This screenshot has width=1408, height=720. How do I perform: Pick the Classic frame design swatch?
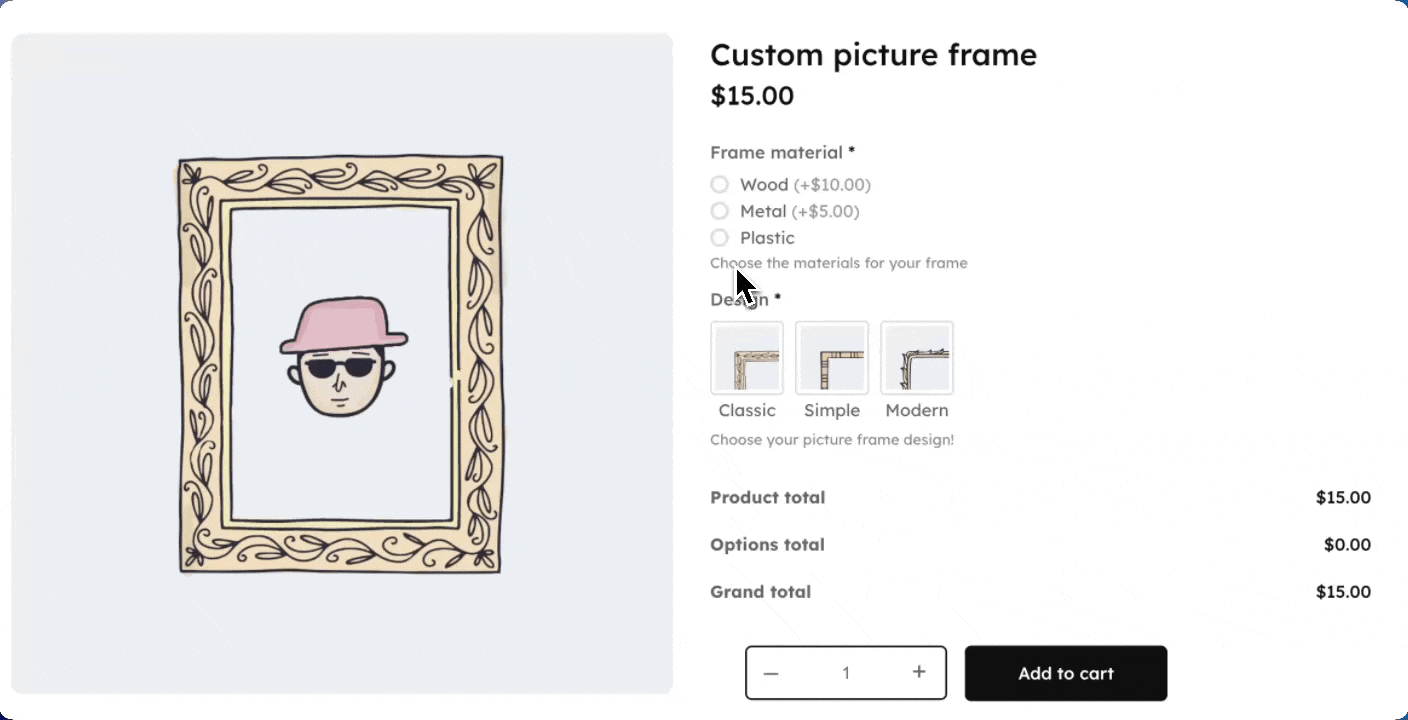[x=747, y=358]
